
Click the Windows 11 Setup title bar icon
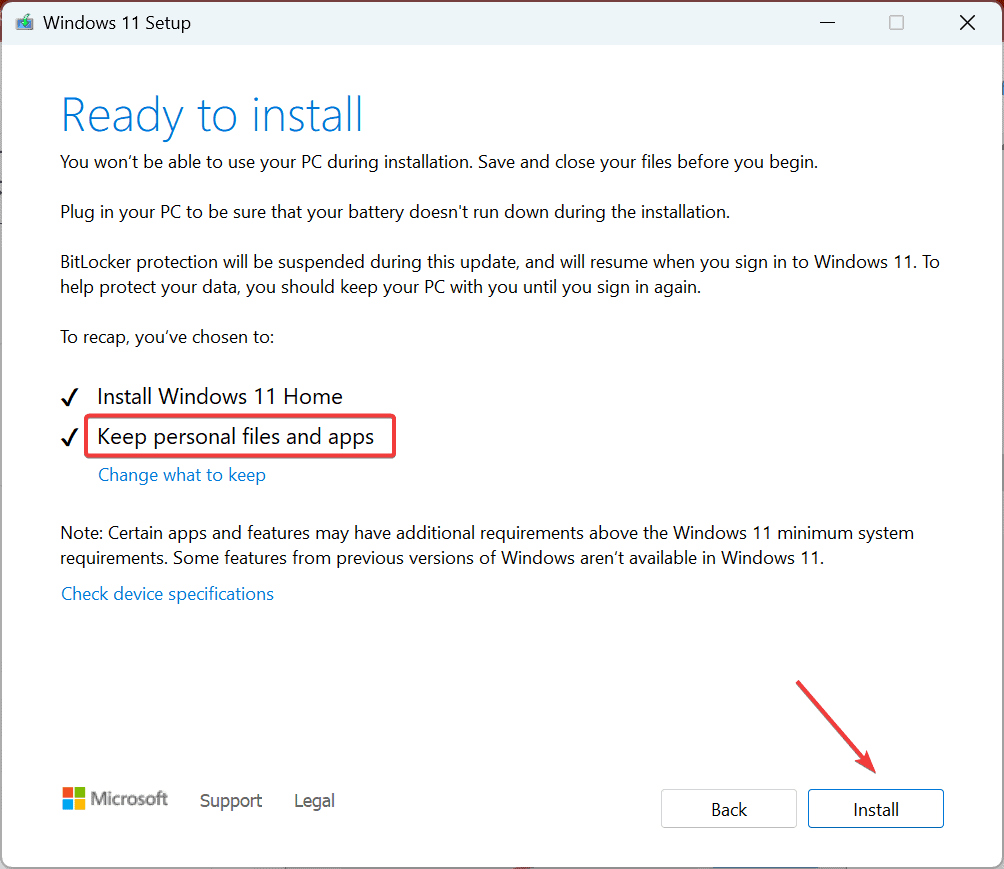pos(24,22)
